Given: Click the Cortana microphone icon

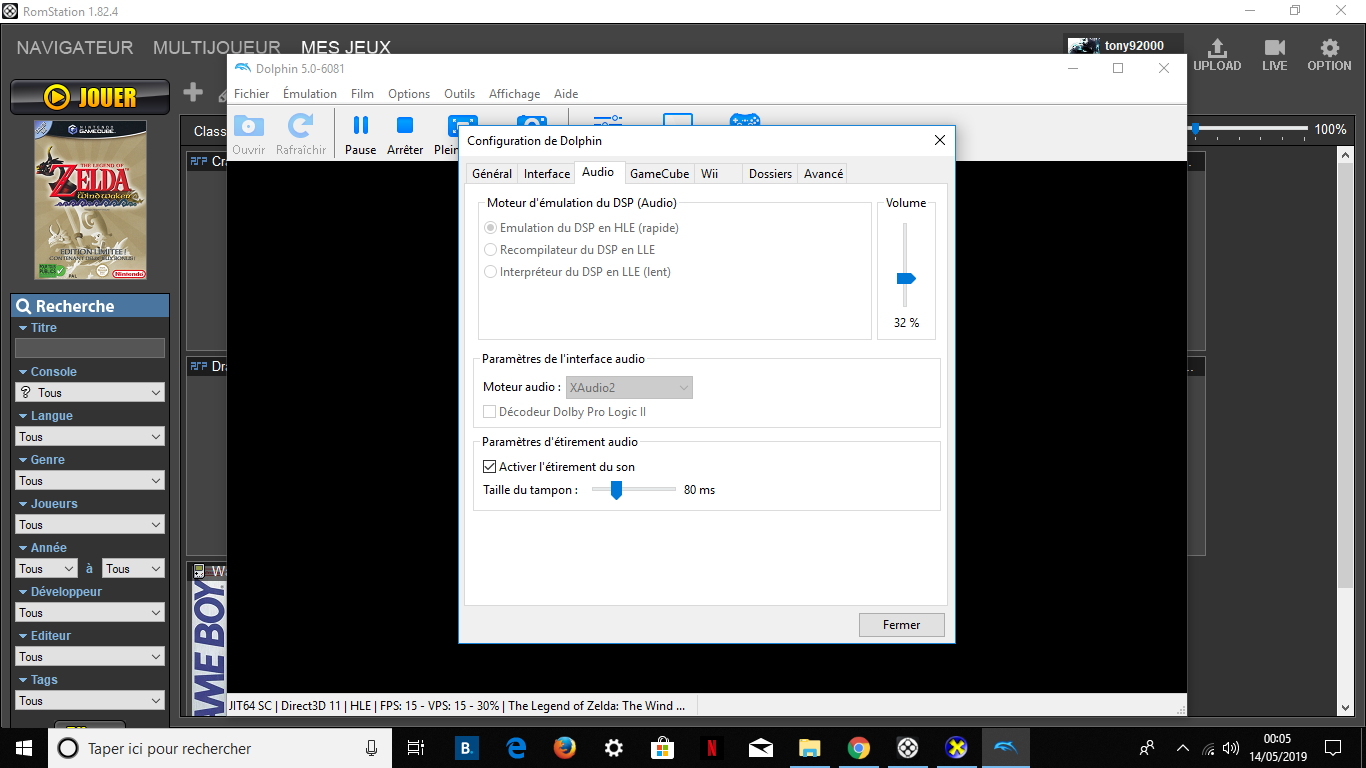Looking at the screenshot, I should (x=371, y=748).
